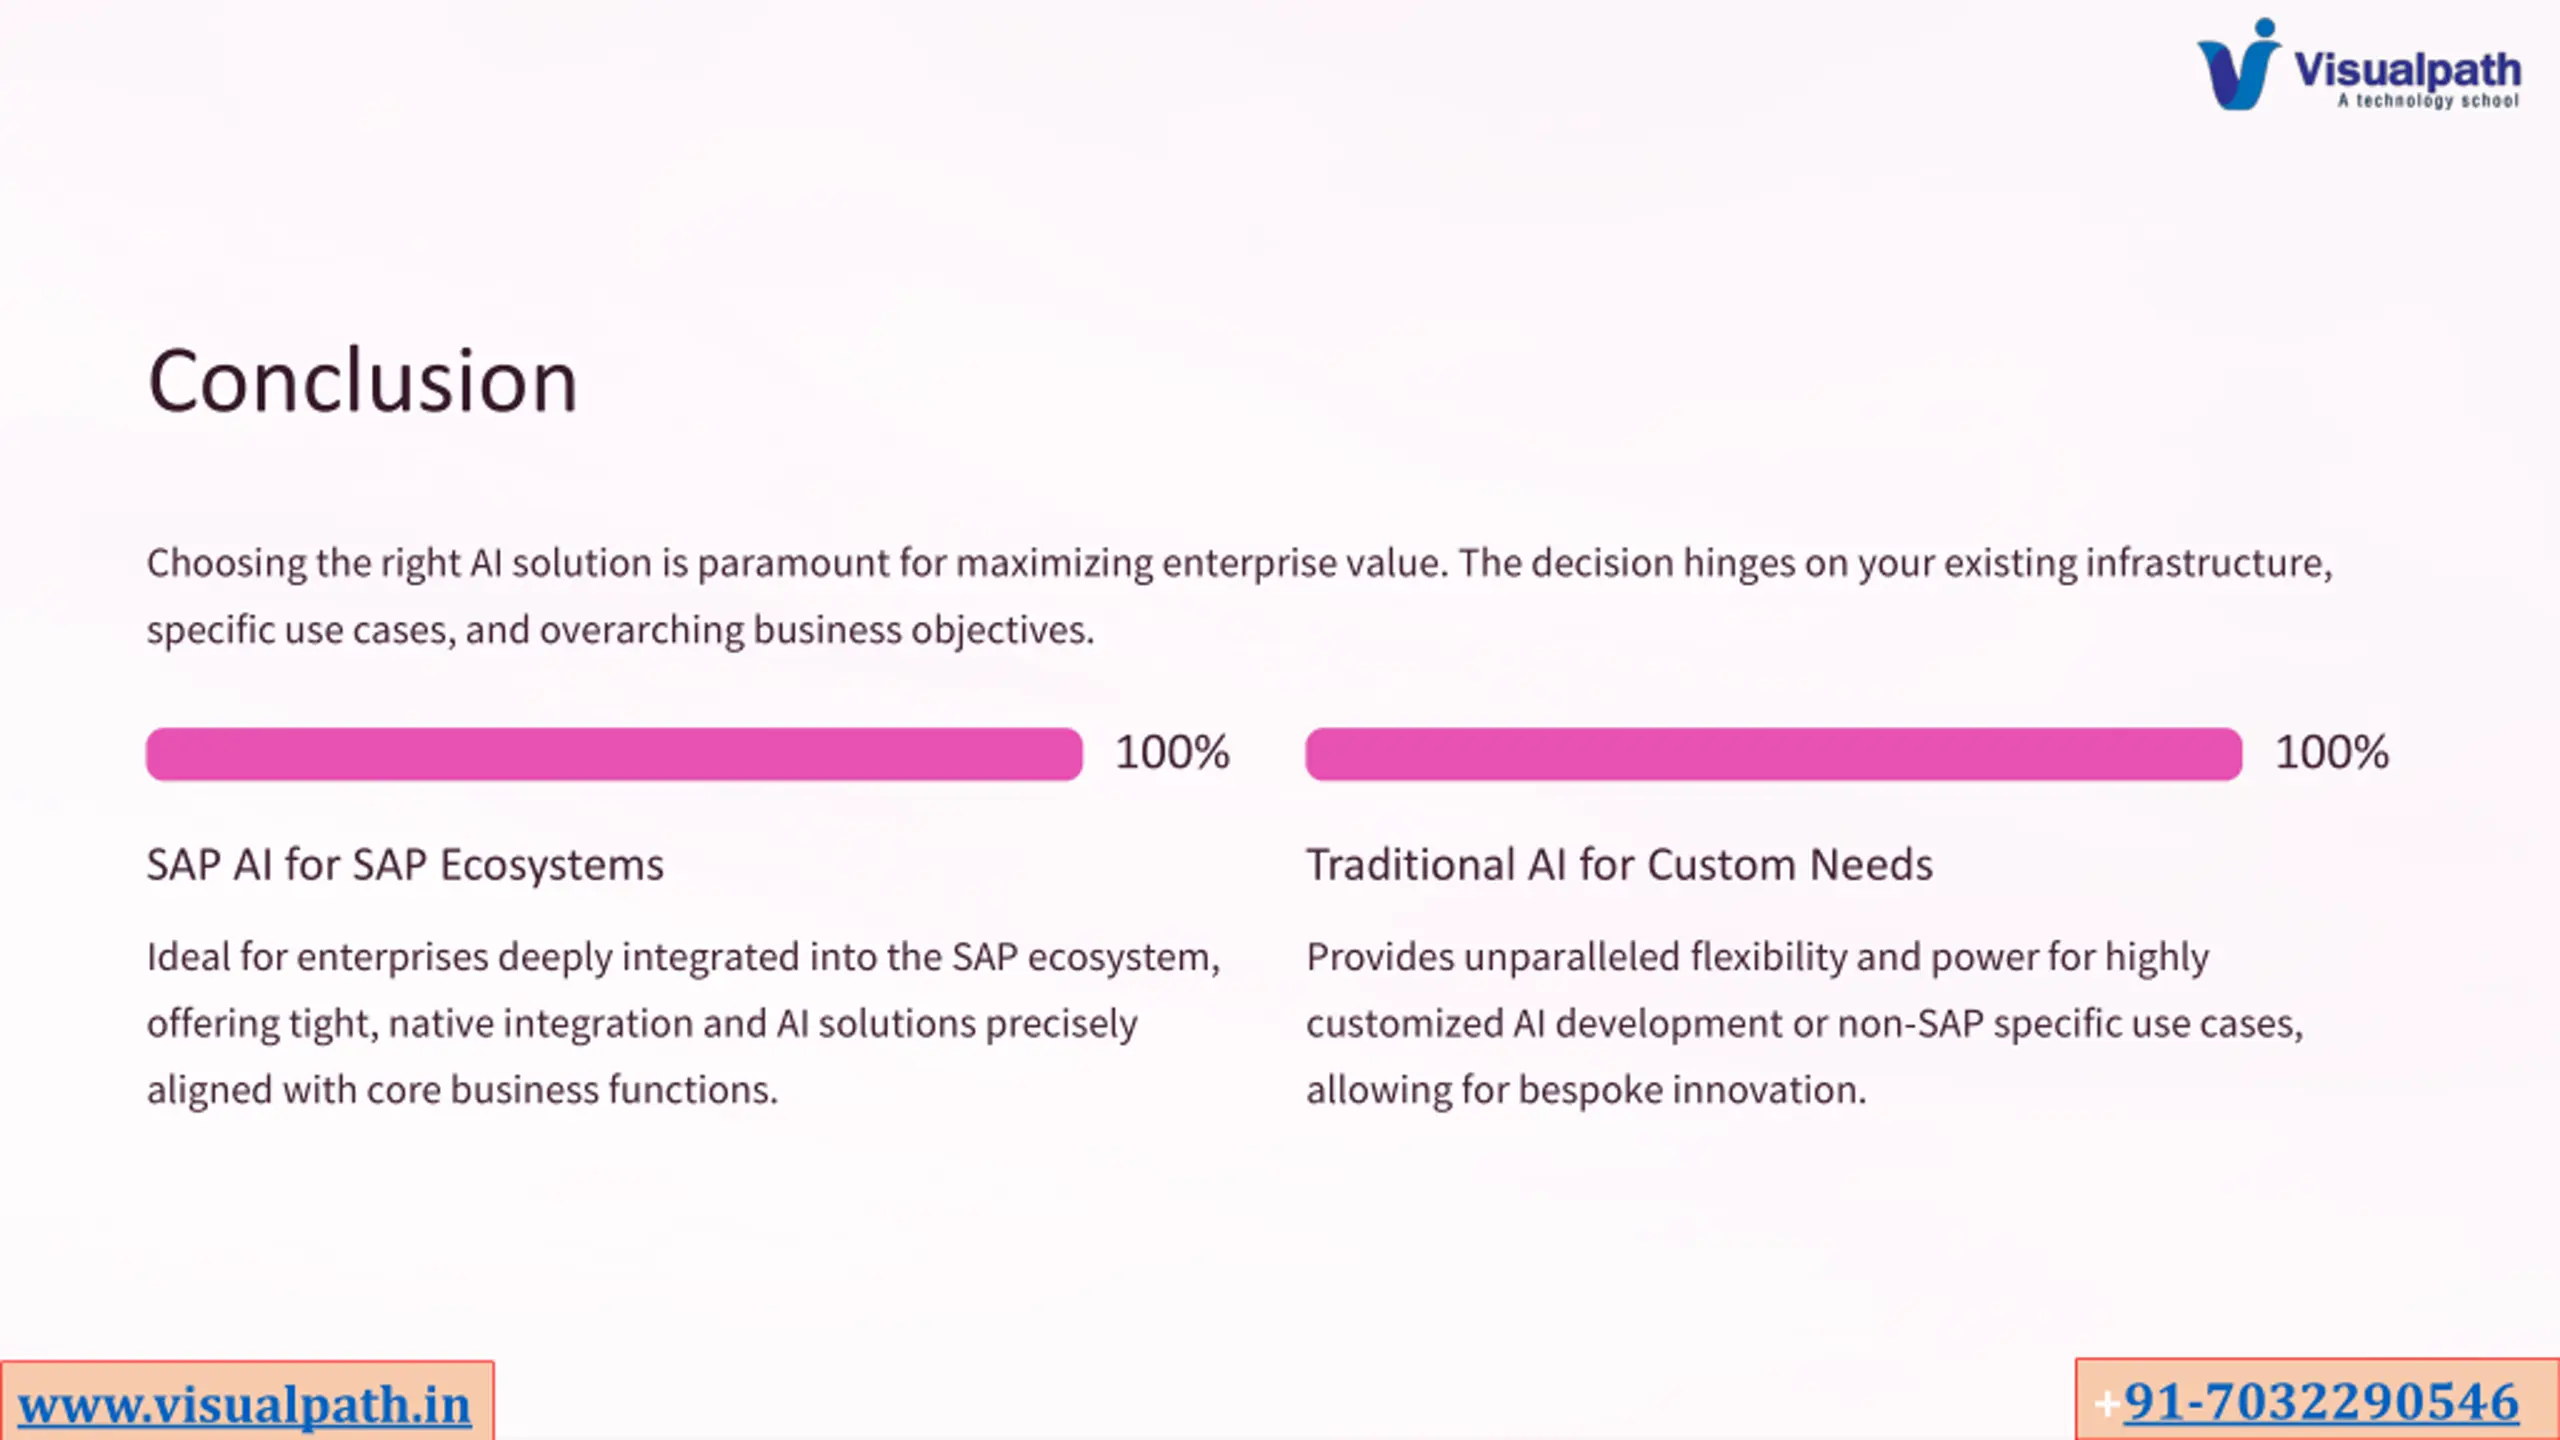
Task: Click the SAP AI 100% progress bar
Action: [614, 754]
